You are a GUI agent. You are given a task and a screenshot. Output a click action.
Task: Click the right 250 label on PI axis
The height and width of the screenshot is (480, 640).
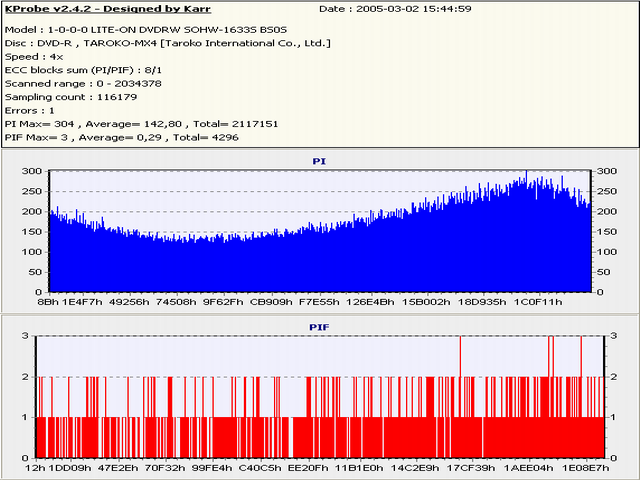(x=607, y=191)
